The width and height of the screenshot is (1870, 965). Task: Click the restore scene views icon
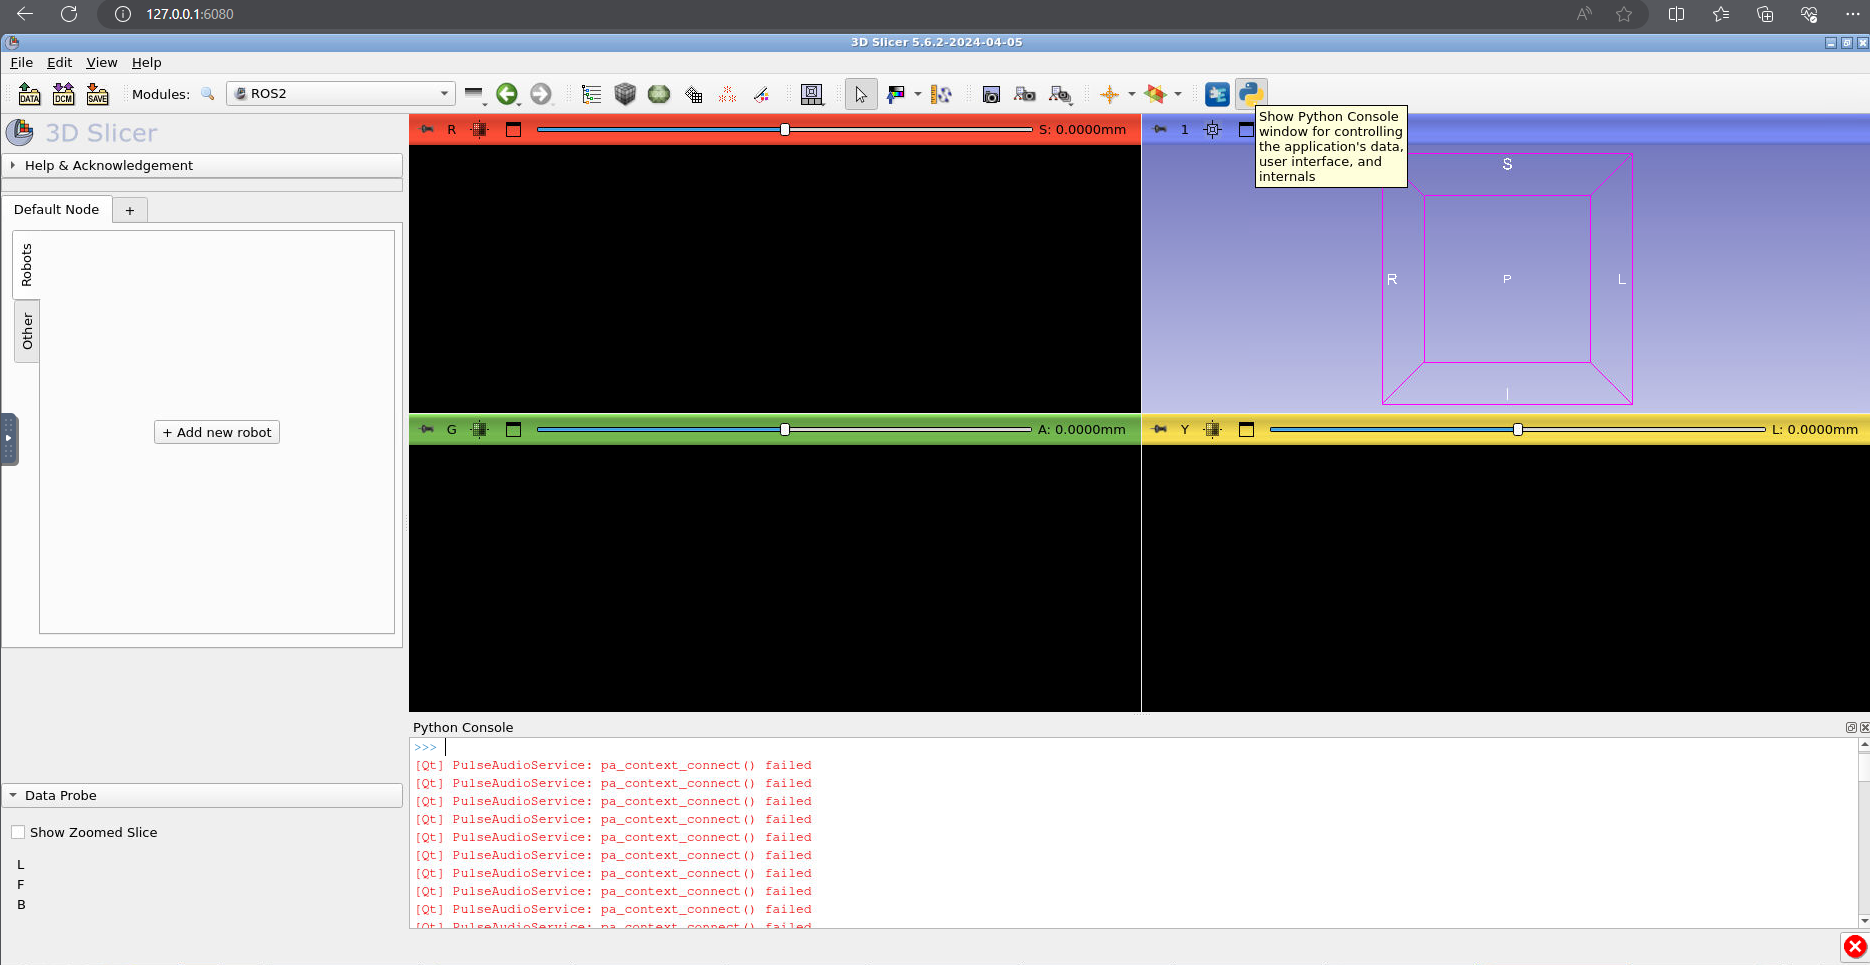click(1060, 94)
